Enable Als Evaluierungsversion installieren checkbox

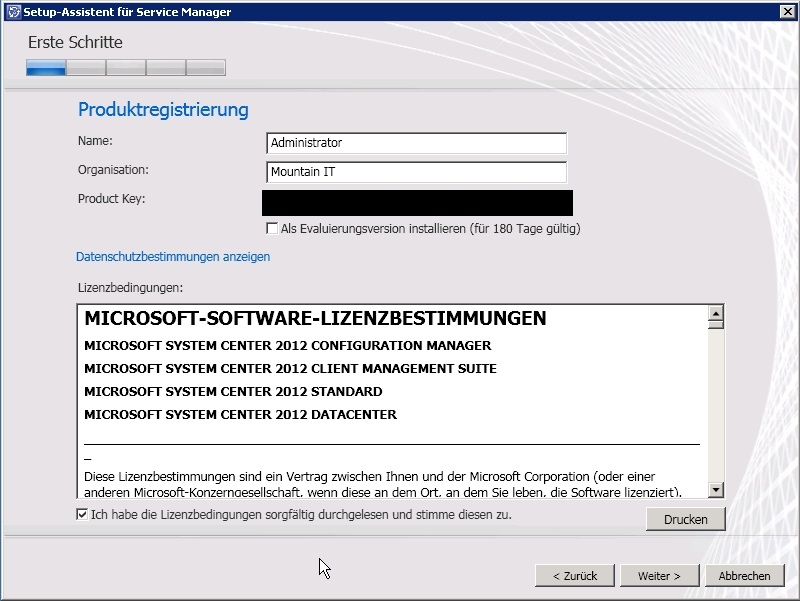[272, 229]
